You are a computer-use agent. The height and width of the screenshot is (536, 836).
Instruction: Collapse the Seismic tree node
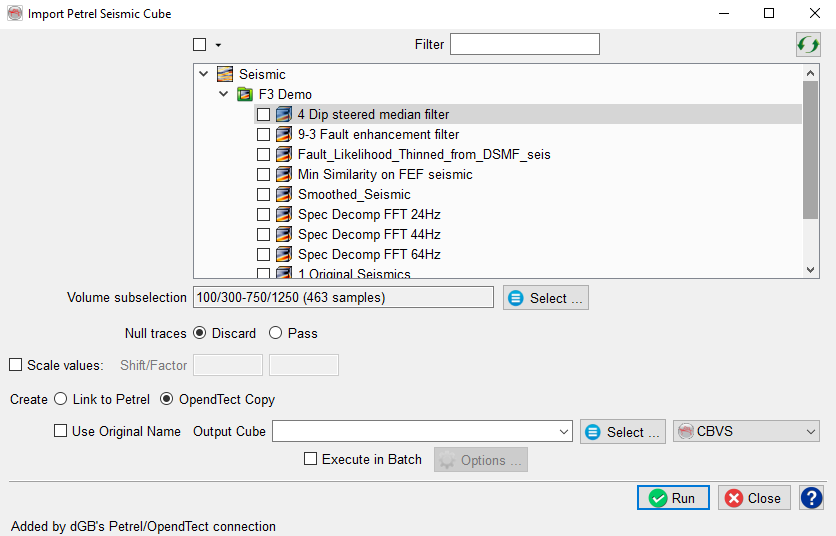(x=204, y=74)
